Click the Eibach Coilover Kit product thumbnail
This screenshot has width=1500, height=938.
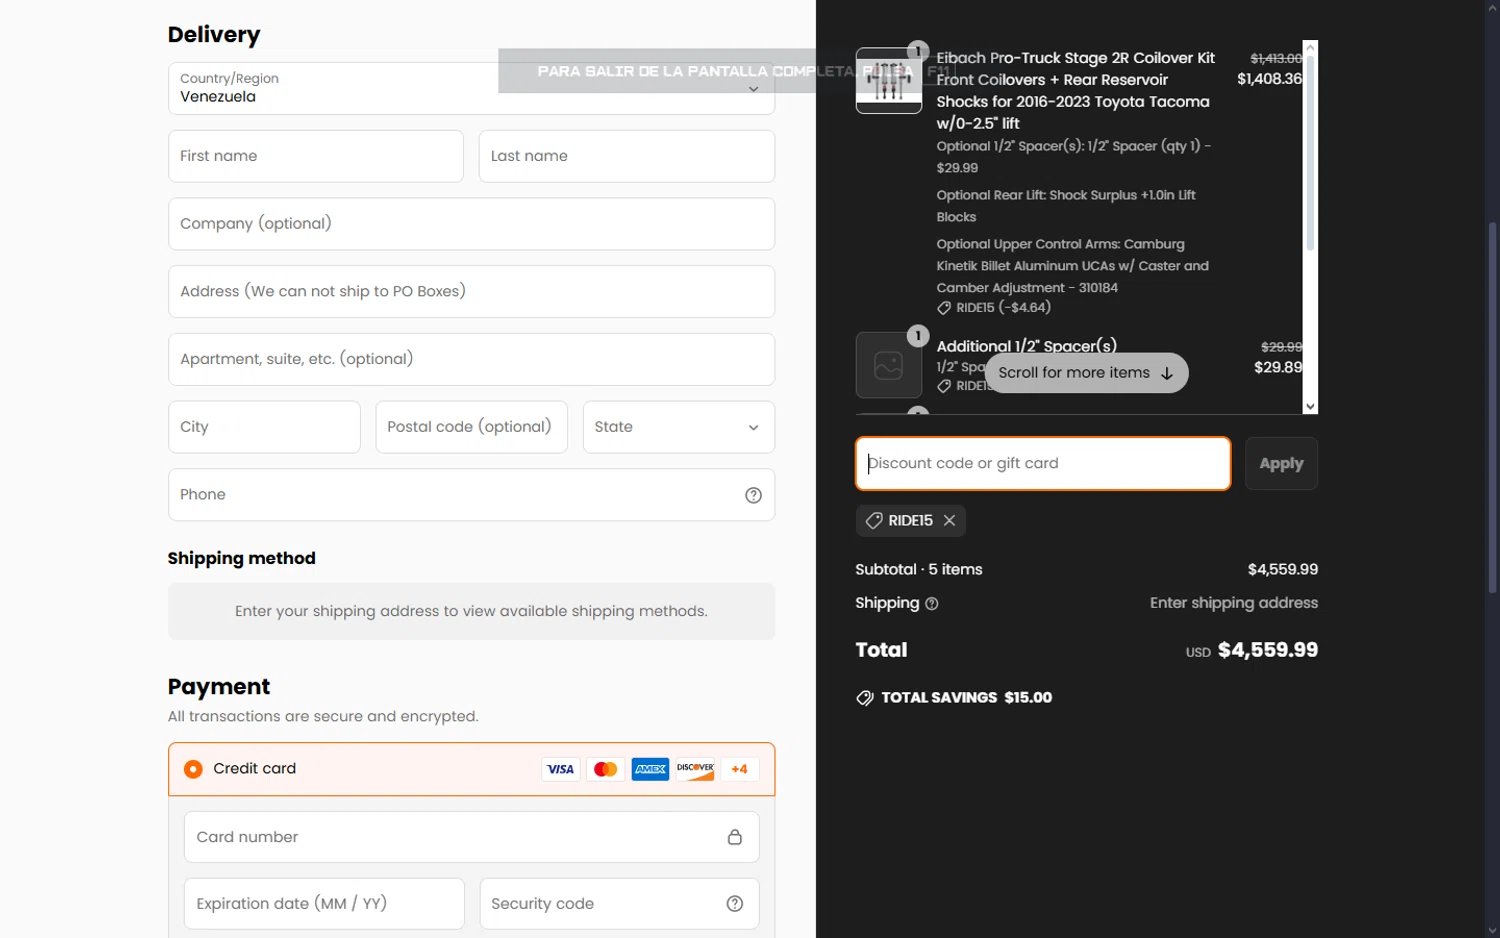tap(889, 81)
